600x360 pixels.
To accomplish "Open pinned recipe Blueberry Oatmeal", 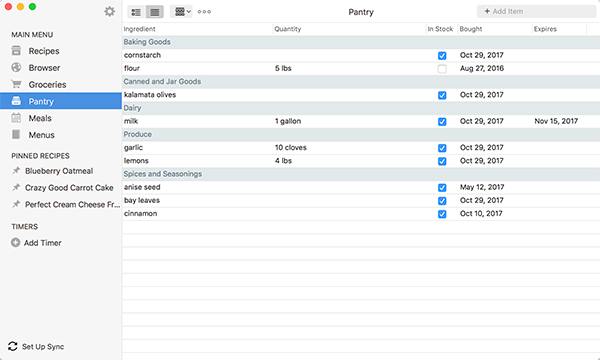I will pos(59,171).
